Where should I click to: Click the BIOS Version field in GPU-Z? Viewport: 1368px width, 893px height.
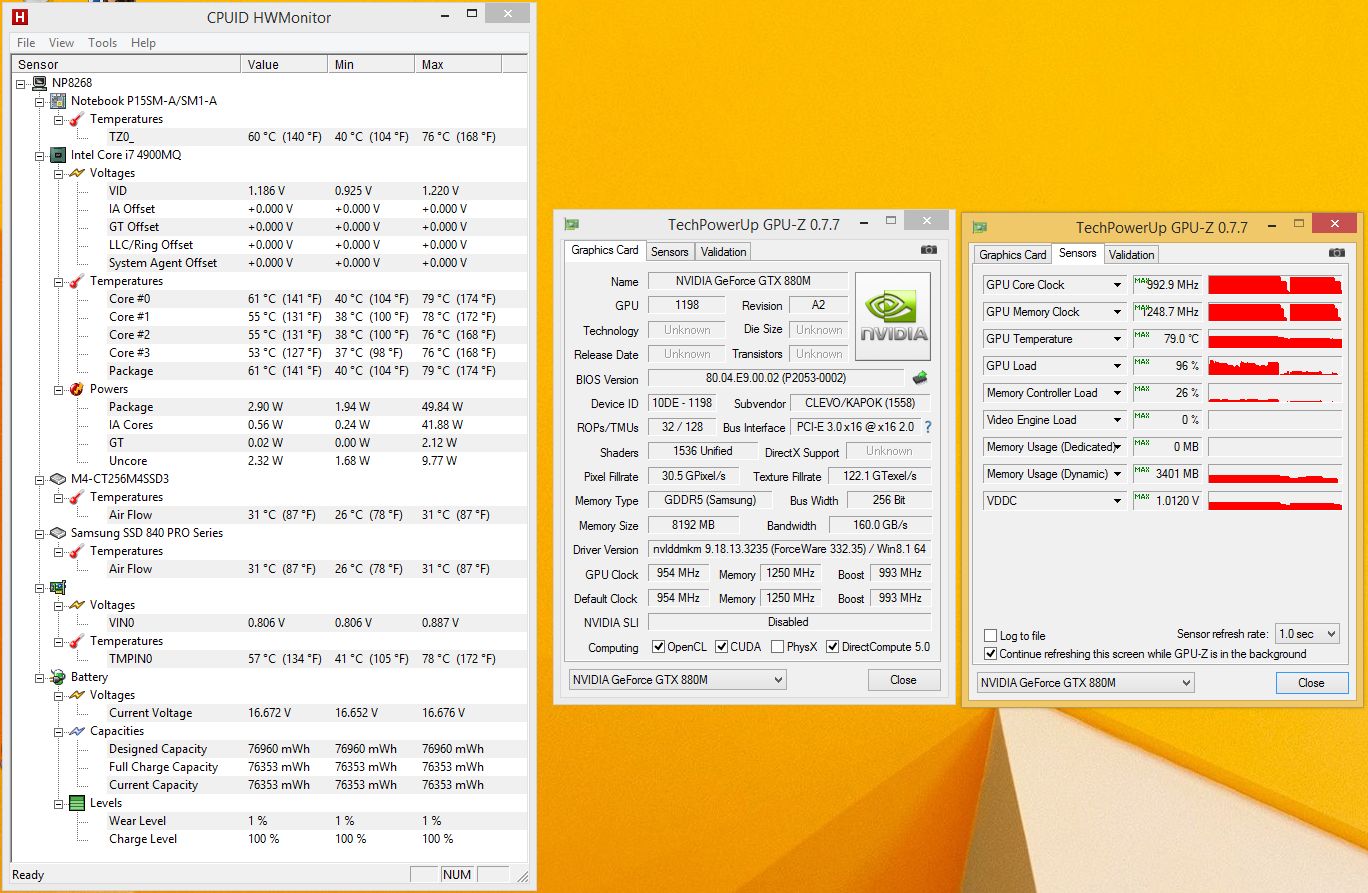point(776,379)
